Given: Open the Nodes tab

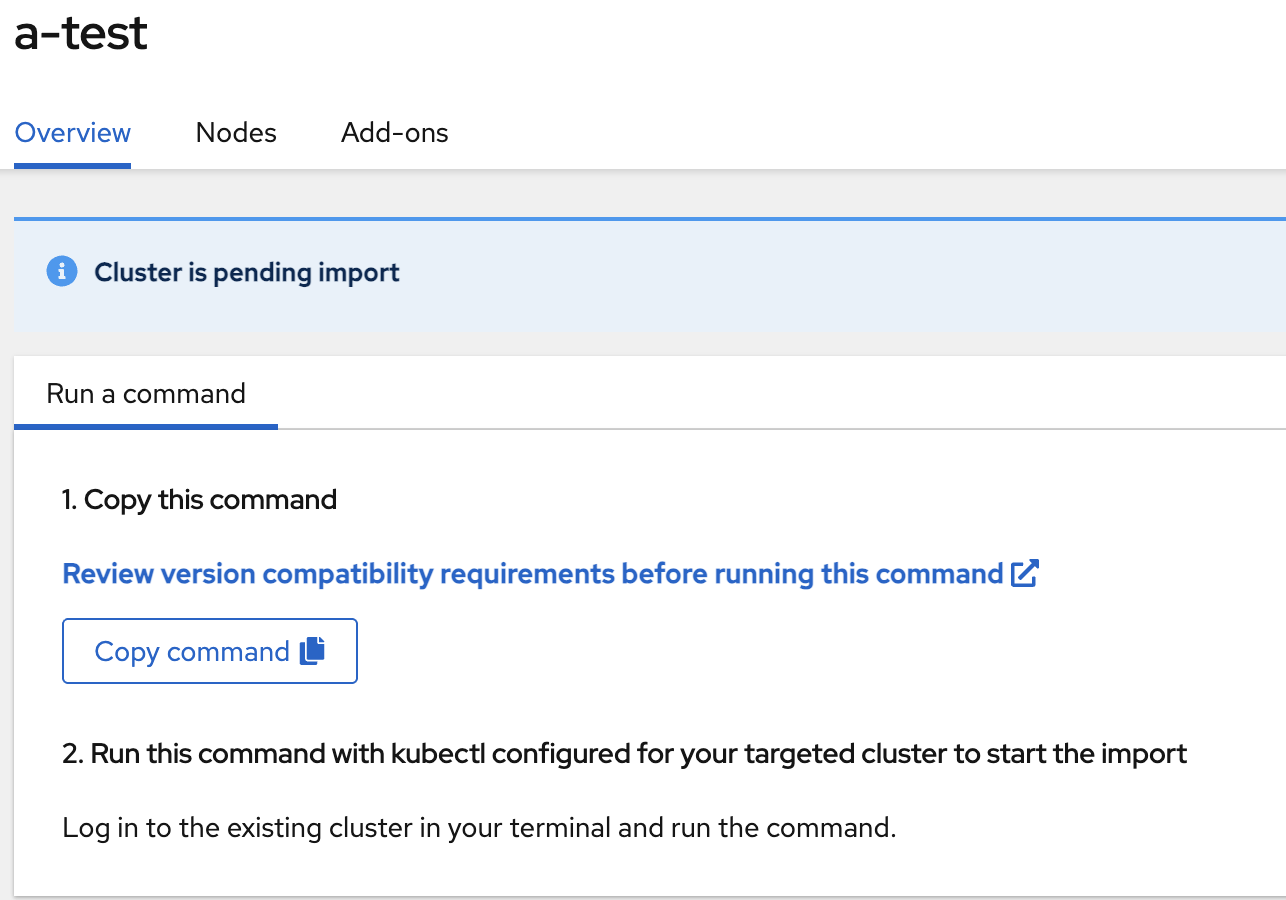Looking at the screenshot, I should click(x=236, y=133).
